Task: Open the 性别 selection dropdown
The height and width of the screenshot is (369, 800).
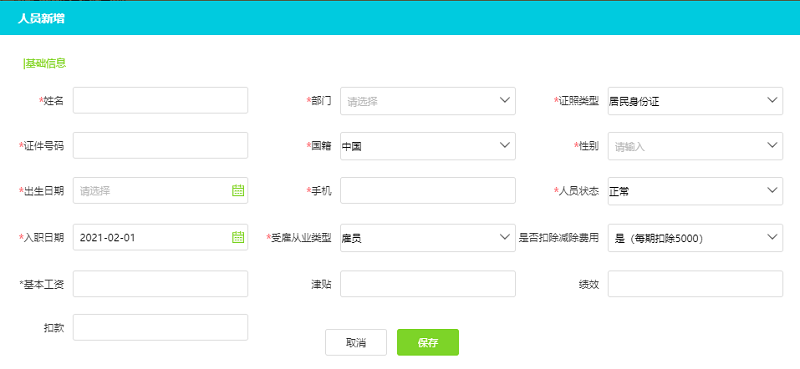Action: click(x=695, y=146)
